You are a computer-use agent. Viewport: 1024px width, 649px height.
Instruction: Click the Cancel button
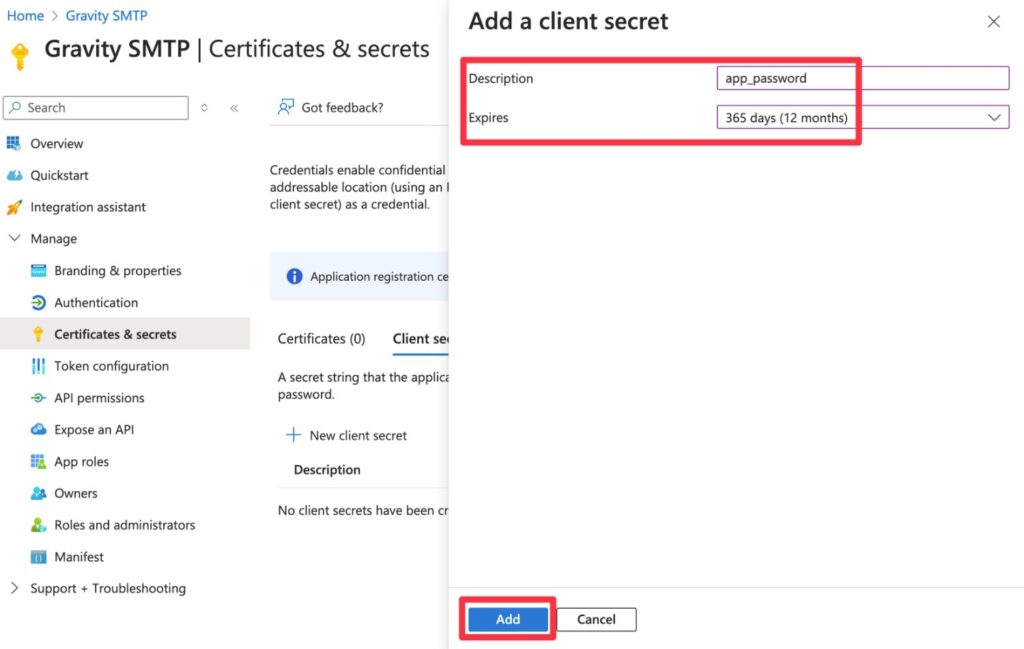pos(596,619)
